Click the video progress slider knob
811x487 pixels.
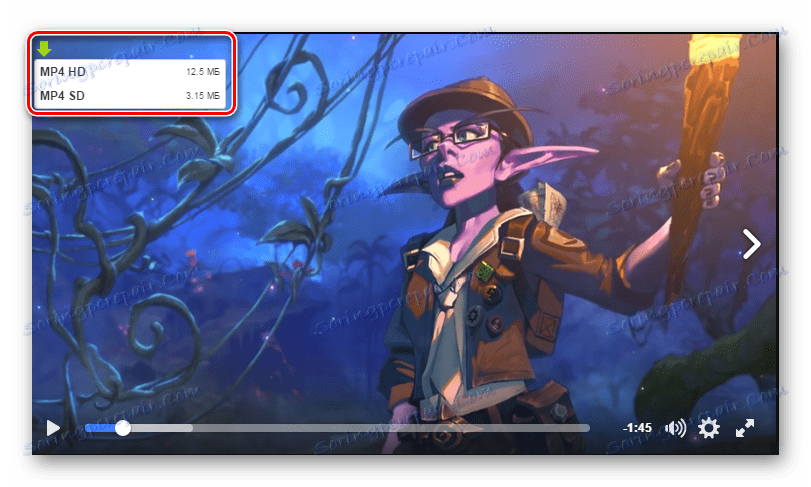tap(123, 428)
